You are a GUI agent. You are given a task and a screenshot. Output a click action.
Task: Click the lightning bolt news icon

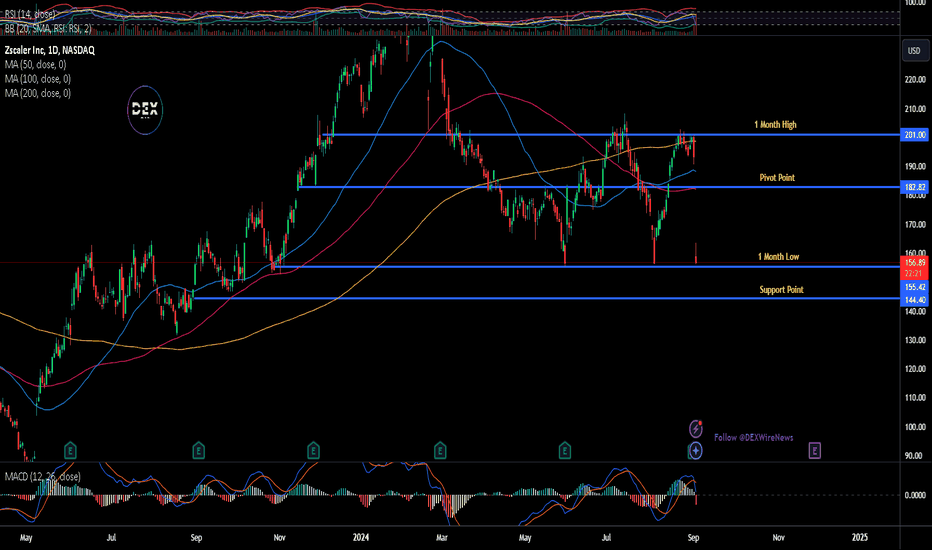tap(695, 429)
